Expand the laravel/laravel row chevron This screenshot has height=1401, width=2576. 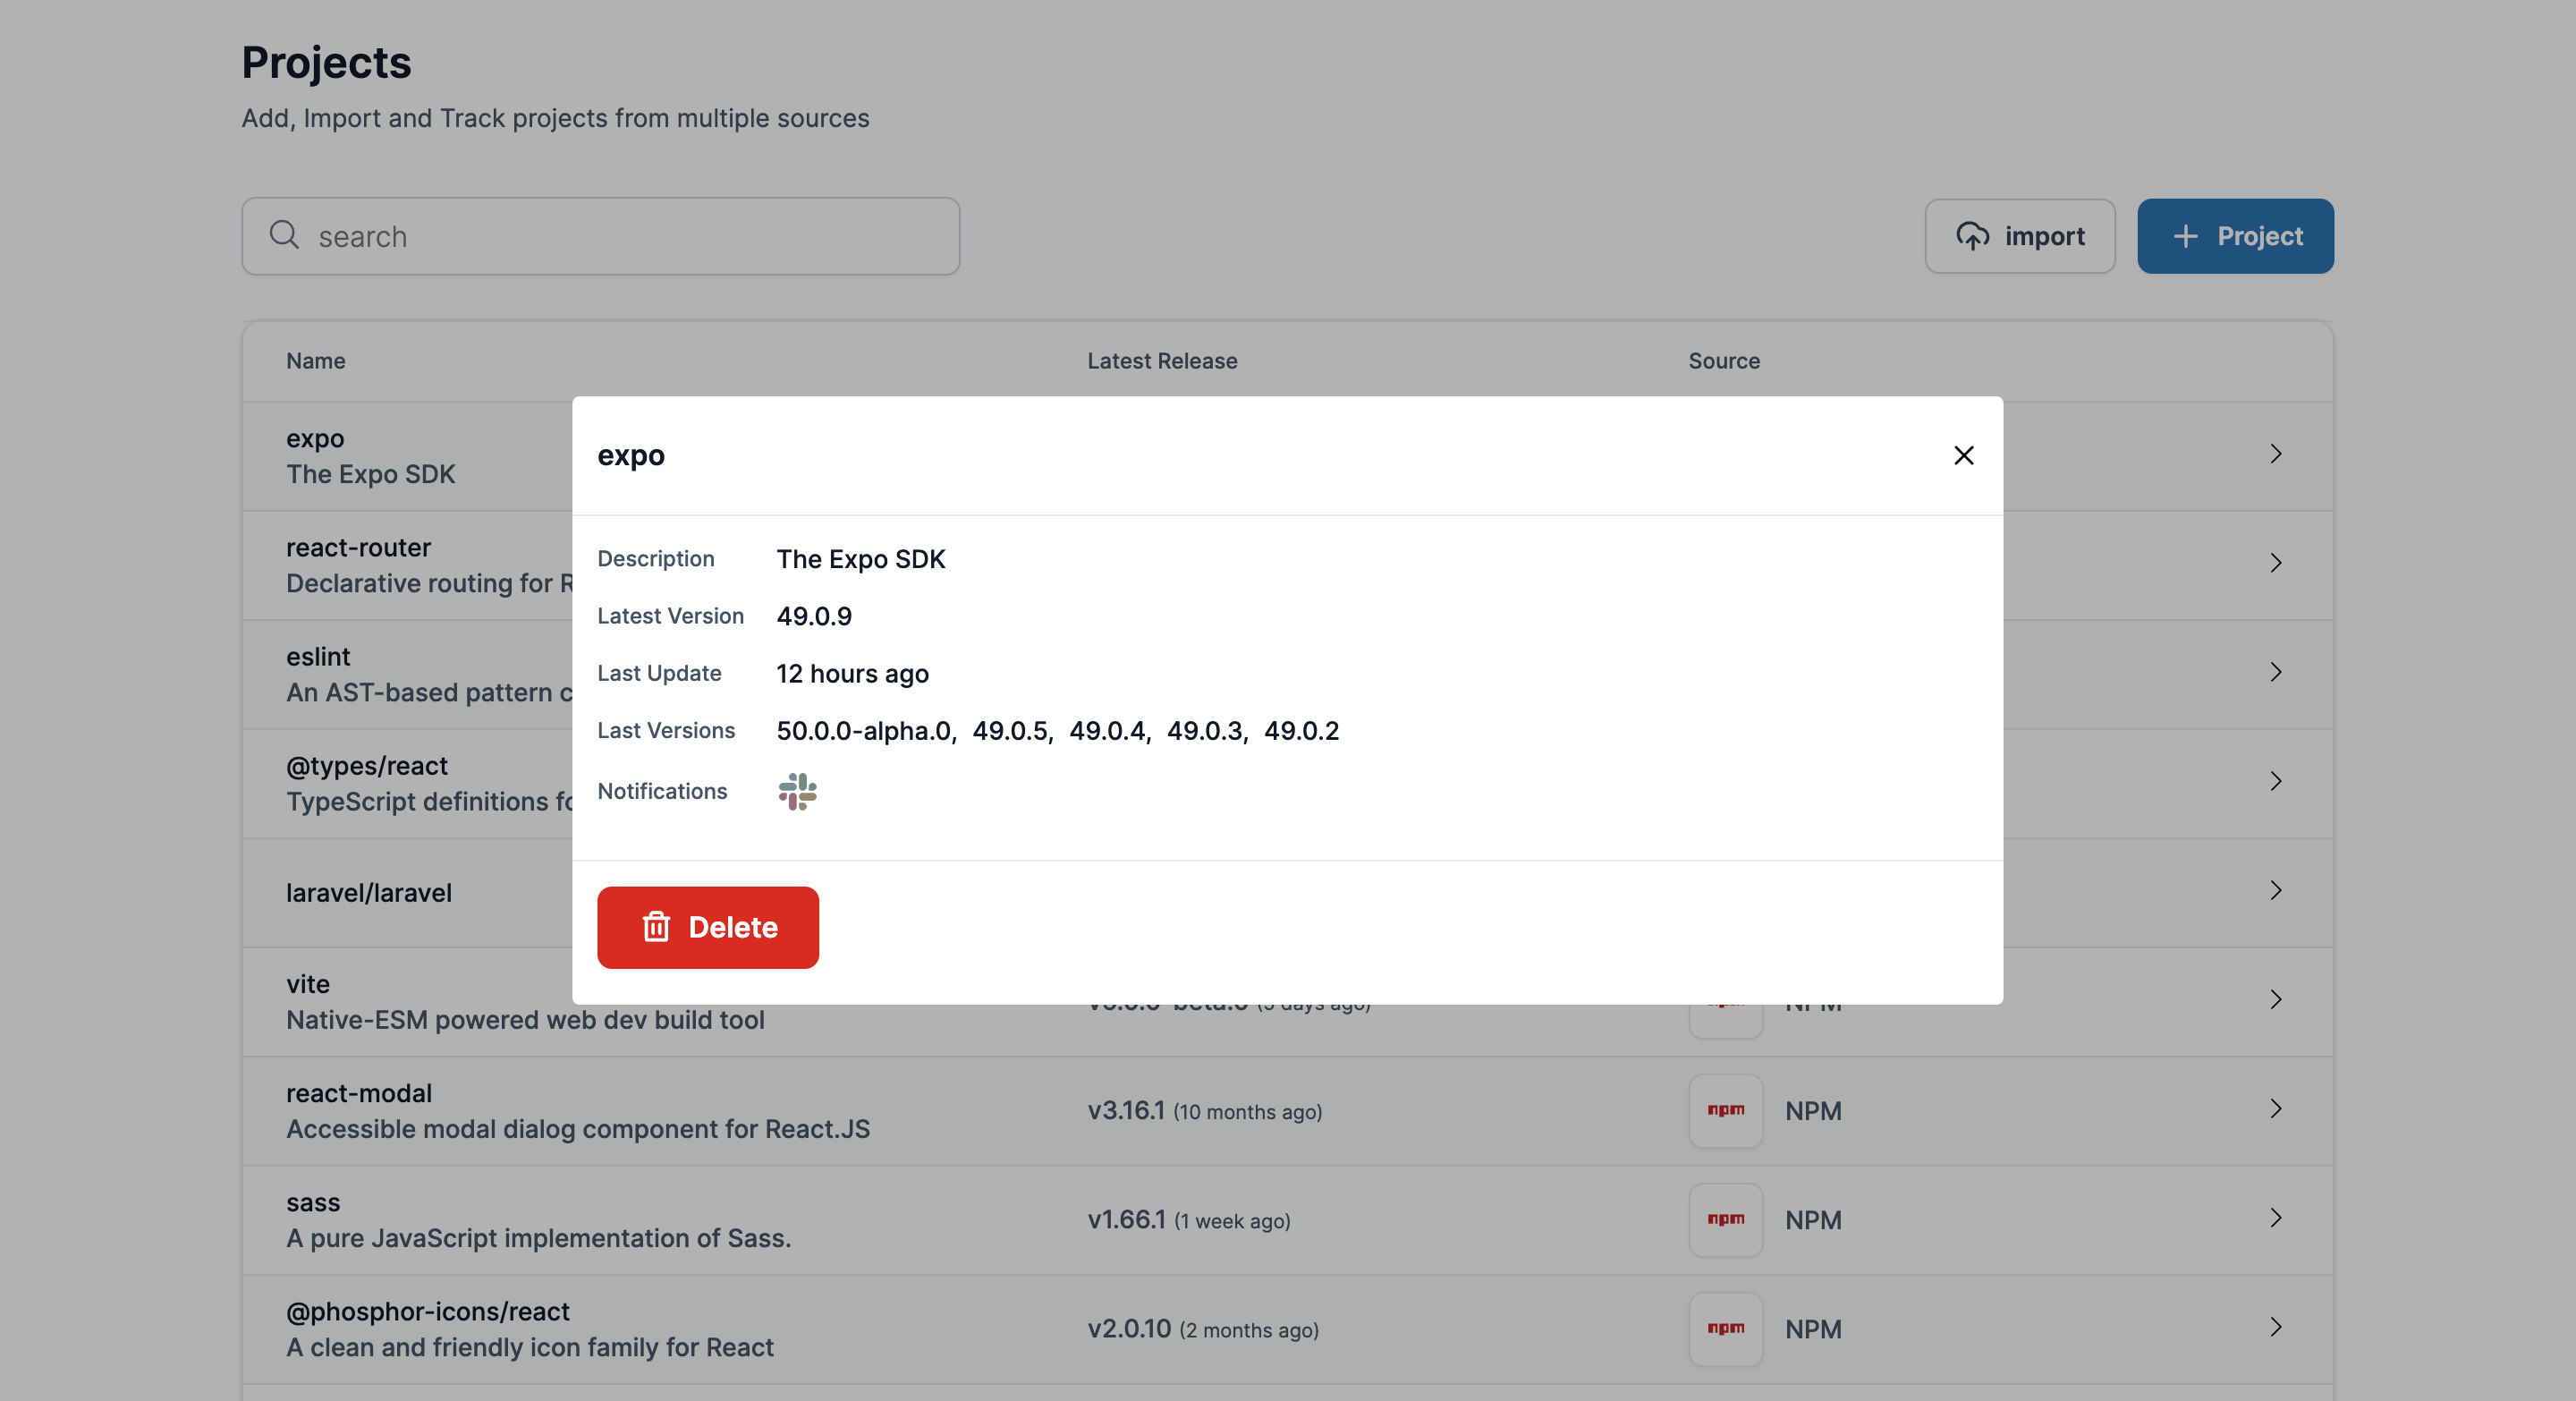point(2275,890)
